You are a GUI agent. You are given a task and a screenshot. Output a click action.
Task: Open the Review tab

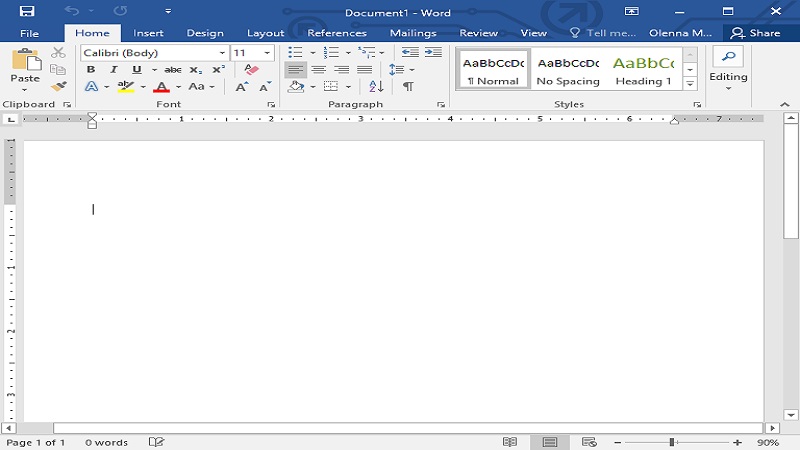(x=478, y=33)
